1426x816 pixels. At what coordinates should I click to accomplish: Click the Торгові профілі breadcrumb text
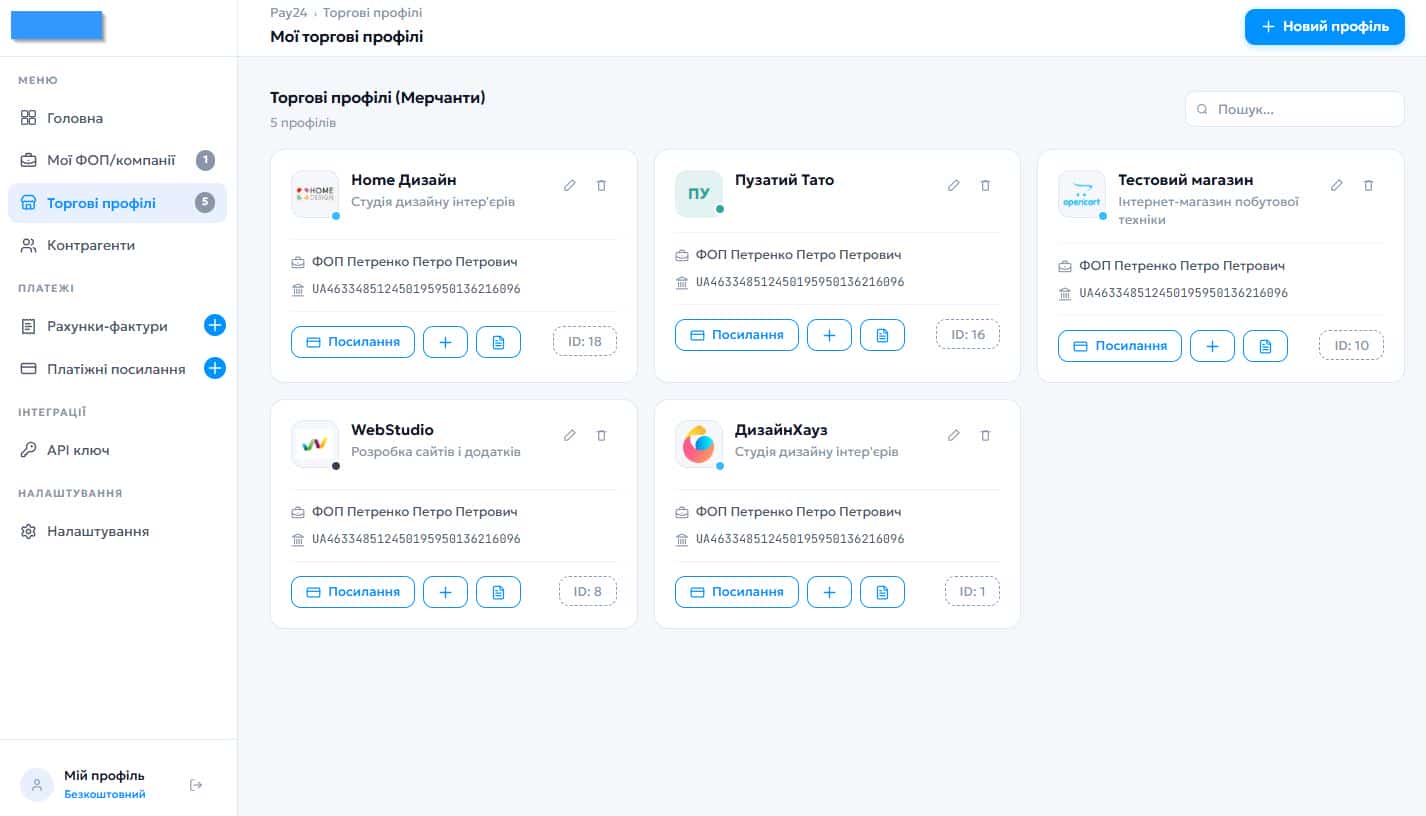(x=372, y=13)
